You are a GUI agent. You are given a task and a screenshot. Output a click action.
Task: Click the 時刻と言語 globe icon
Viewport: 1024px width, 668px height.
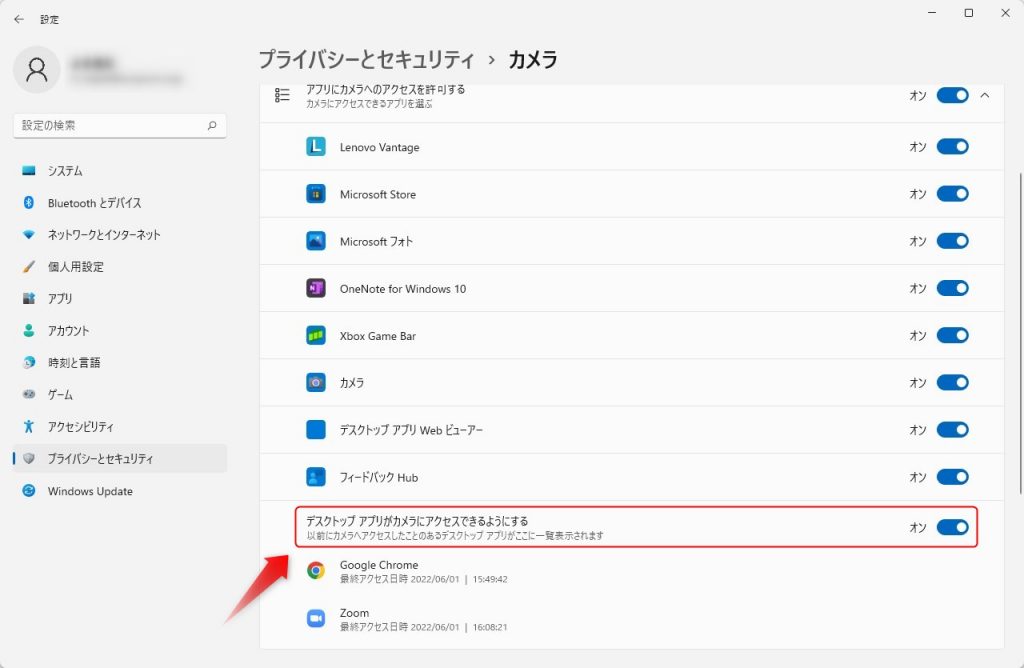point(29,362)
